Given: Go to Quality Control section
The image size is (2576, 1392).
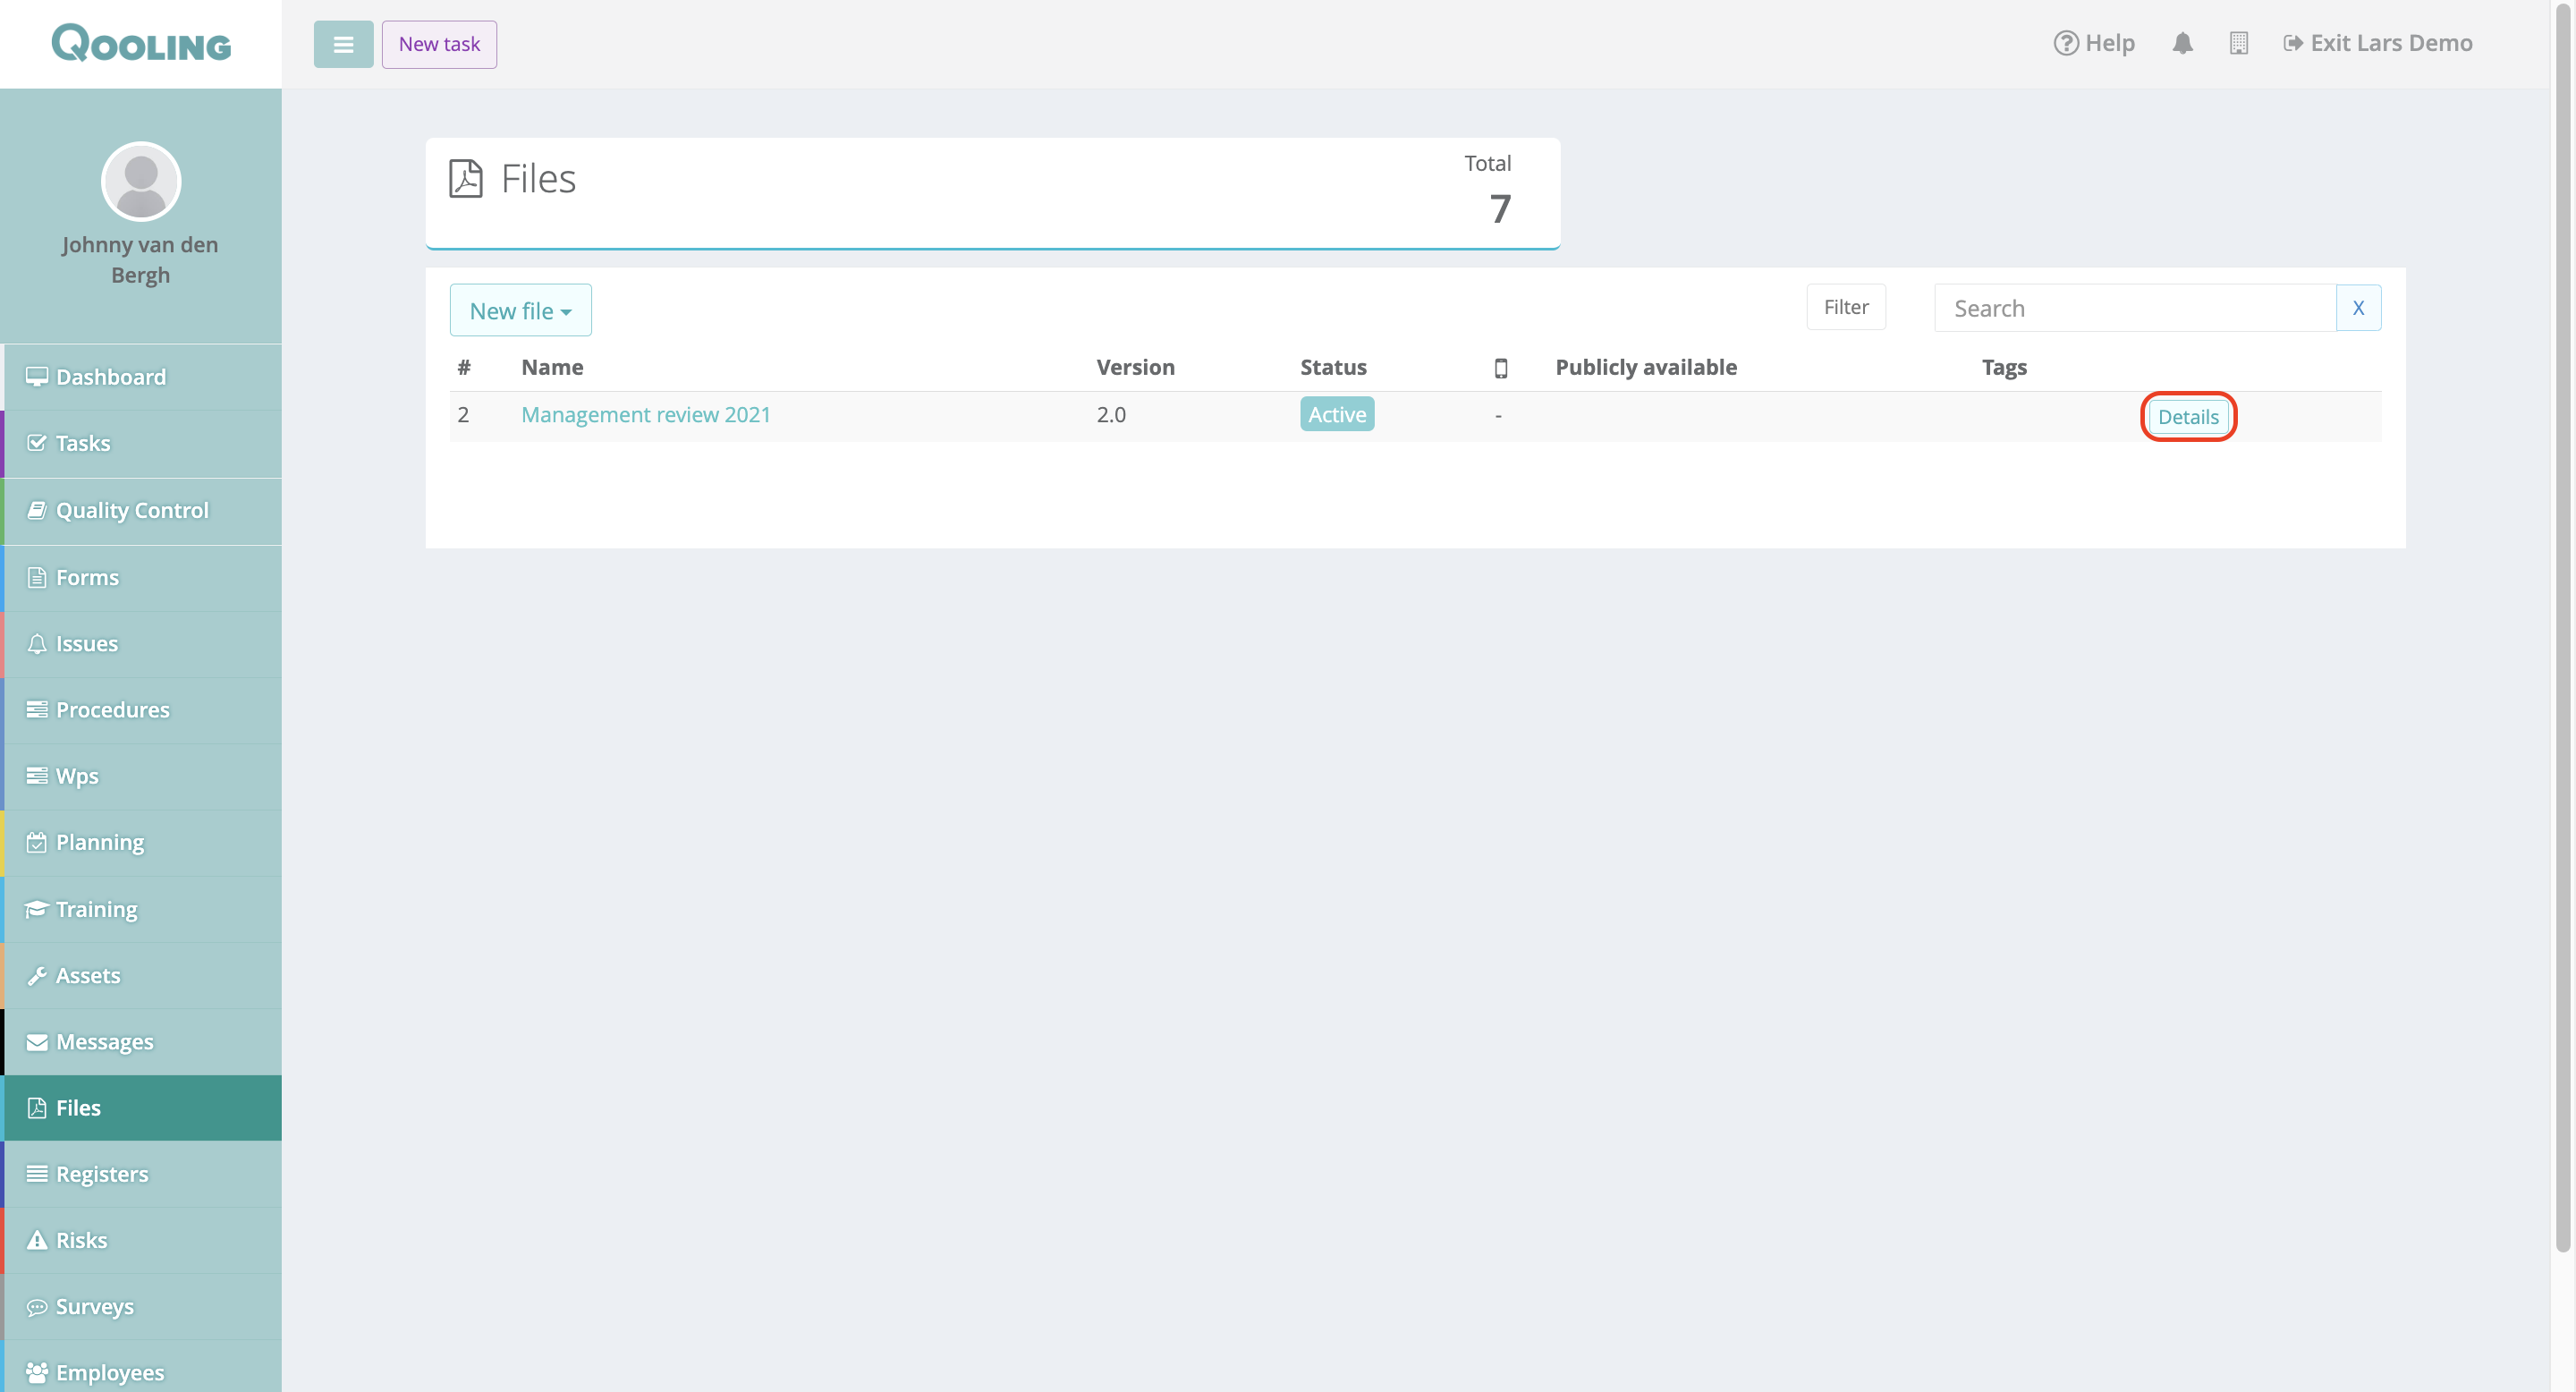Looking at the screenshot, I should coord(131,510).
